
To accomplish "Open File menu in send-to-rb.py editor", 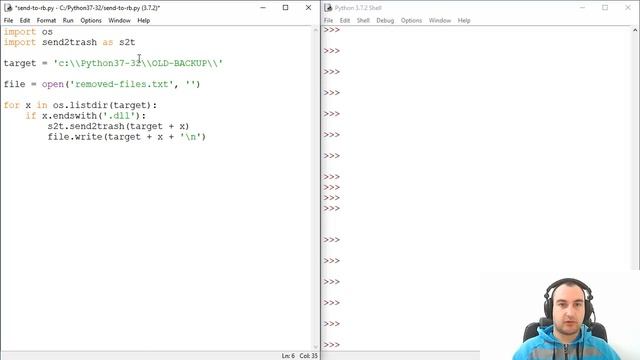I will 9,20.
